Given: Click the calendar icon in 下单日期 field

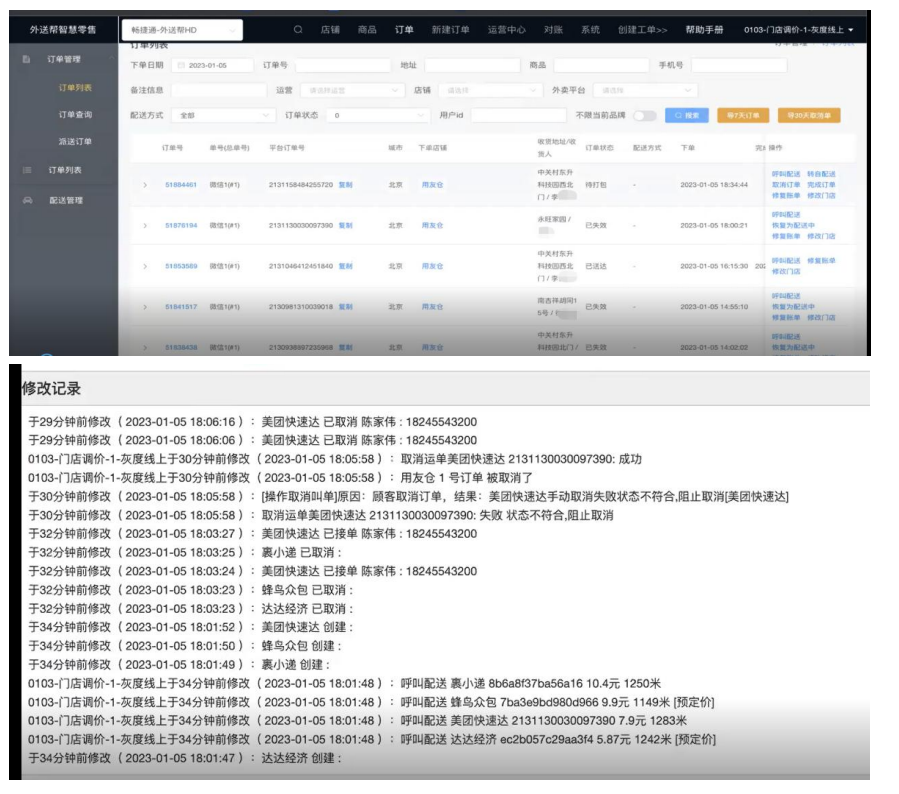Looking at the screenshot, I should point(181,65).
